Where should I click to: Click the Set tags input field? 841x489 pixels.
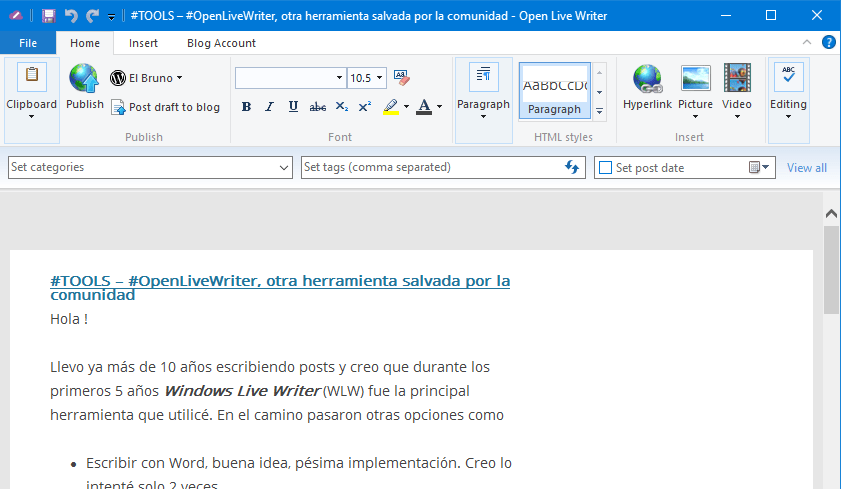[x=430, y=168]
